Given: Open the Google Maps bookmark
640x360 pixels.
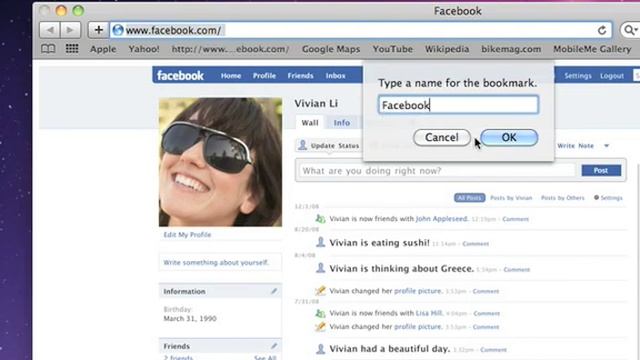Looking at the screenshot, I should pos(331,49).
